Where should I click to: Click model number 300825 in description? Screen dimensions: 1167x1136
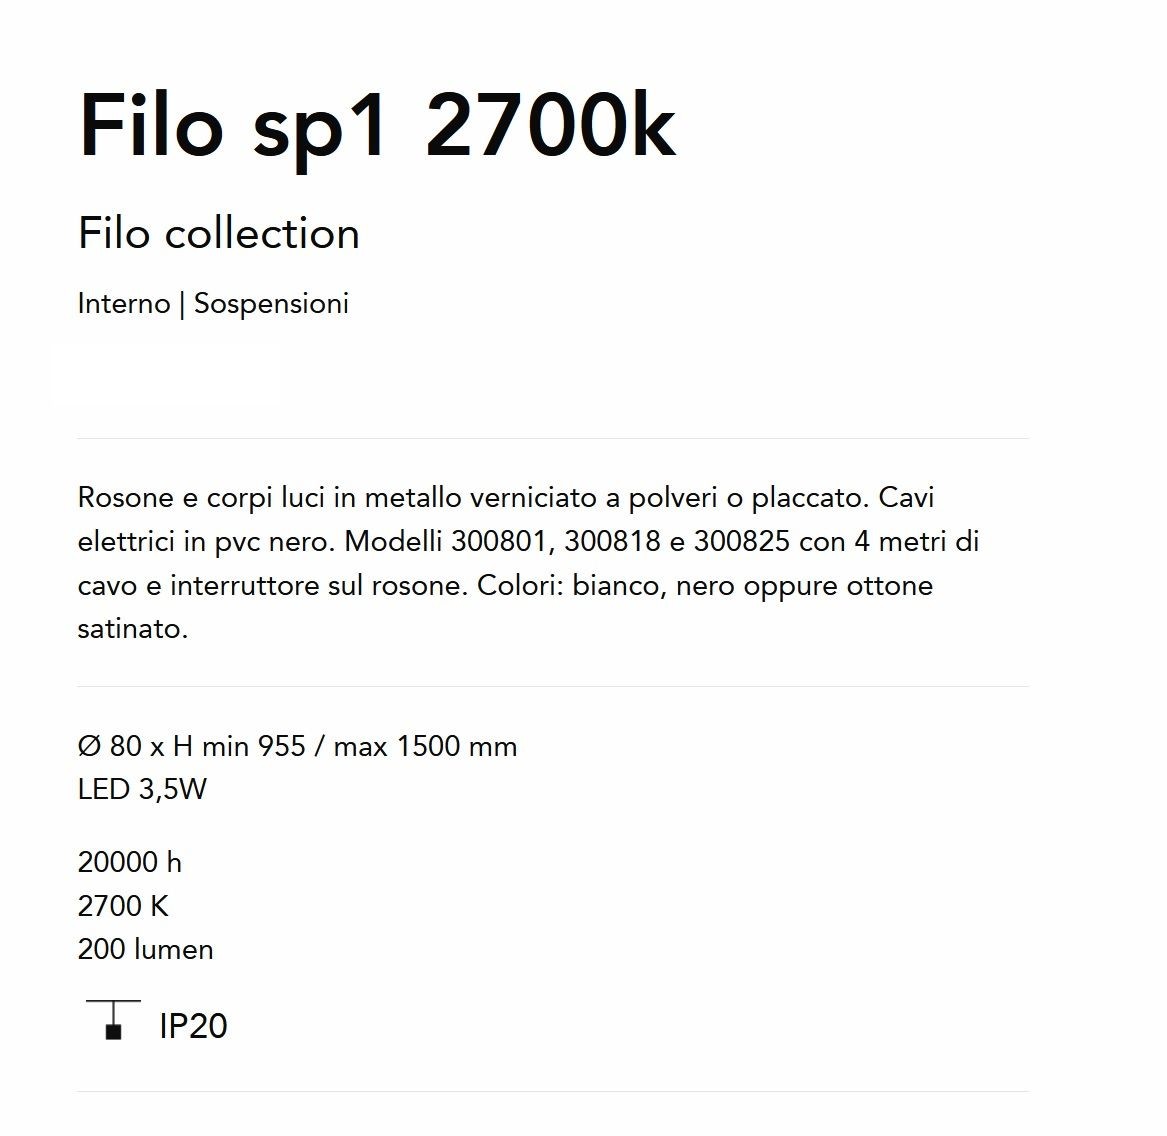tap(742, 541)
